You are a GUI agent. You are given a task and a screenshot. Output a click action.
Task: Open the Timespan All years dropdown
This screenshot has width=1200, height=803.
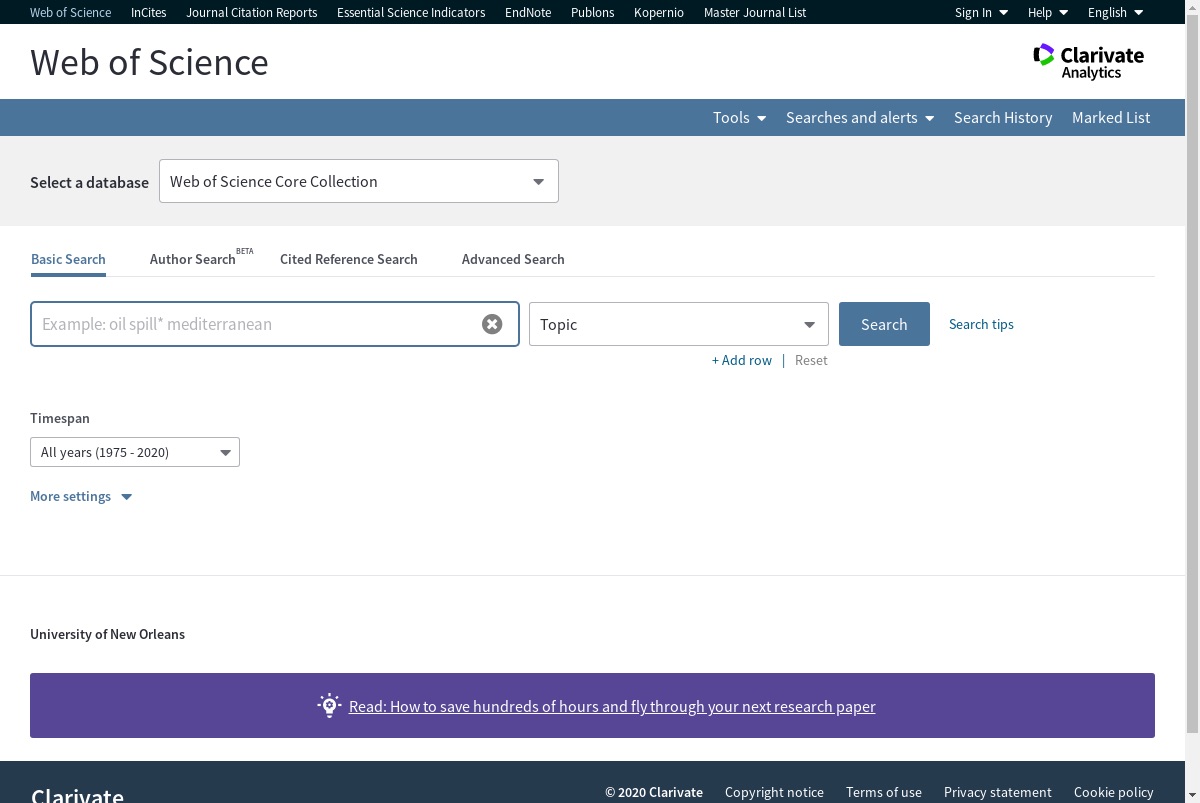pyautogui.click(x=135, y=452)
